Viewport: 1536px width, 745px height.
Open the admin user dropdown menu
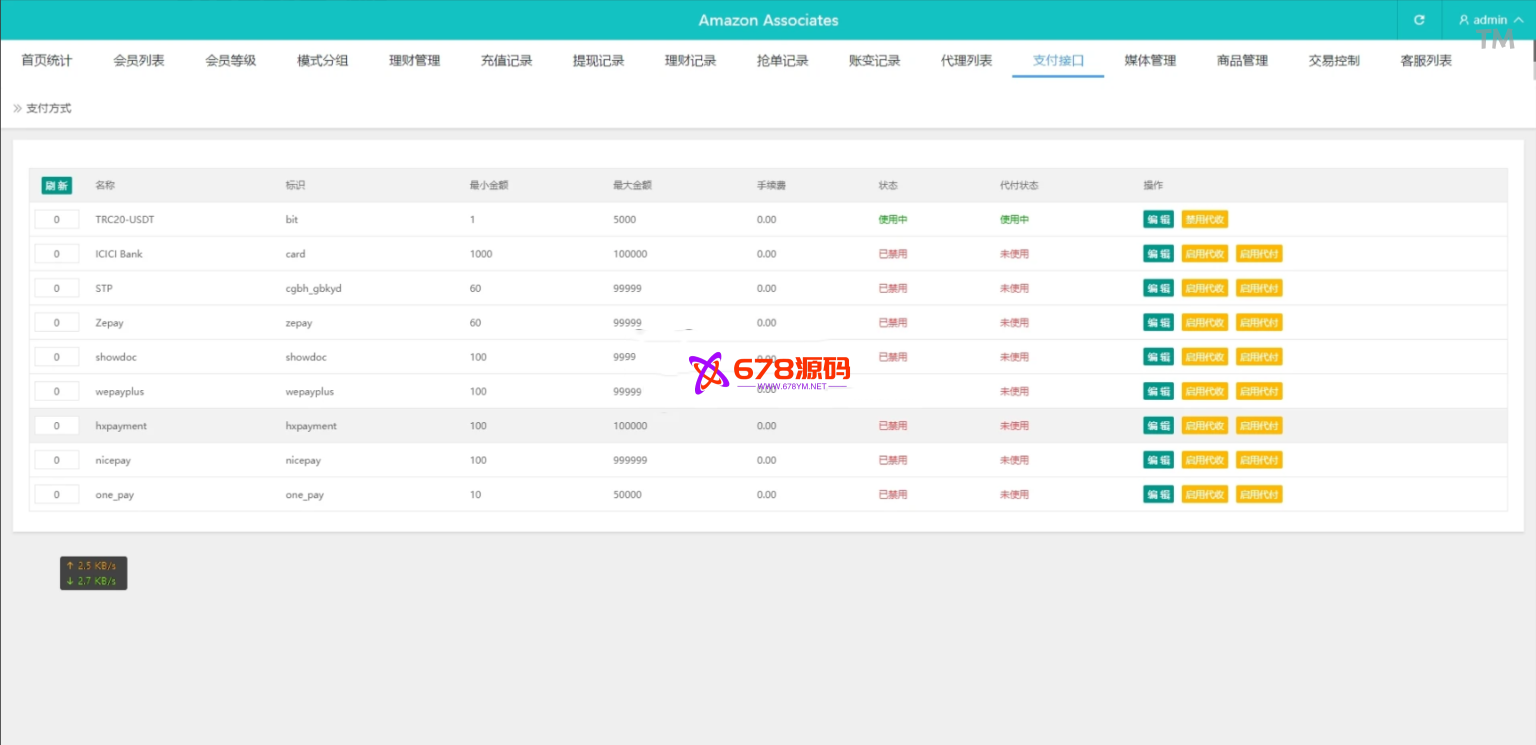click(1490, 20)
